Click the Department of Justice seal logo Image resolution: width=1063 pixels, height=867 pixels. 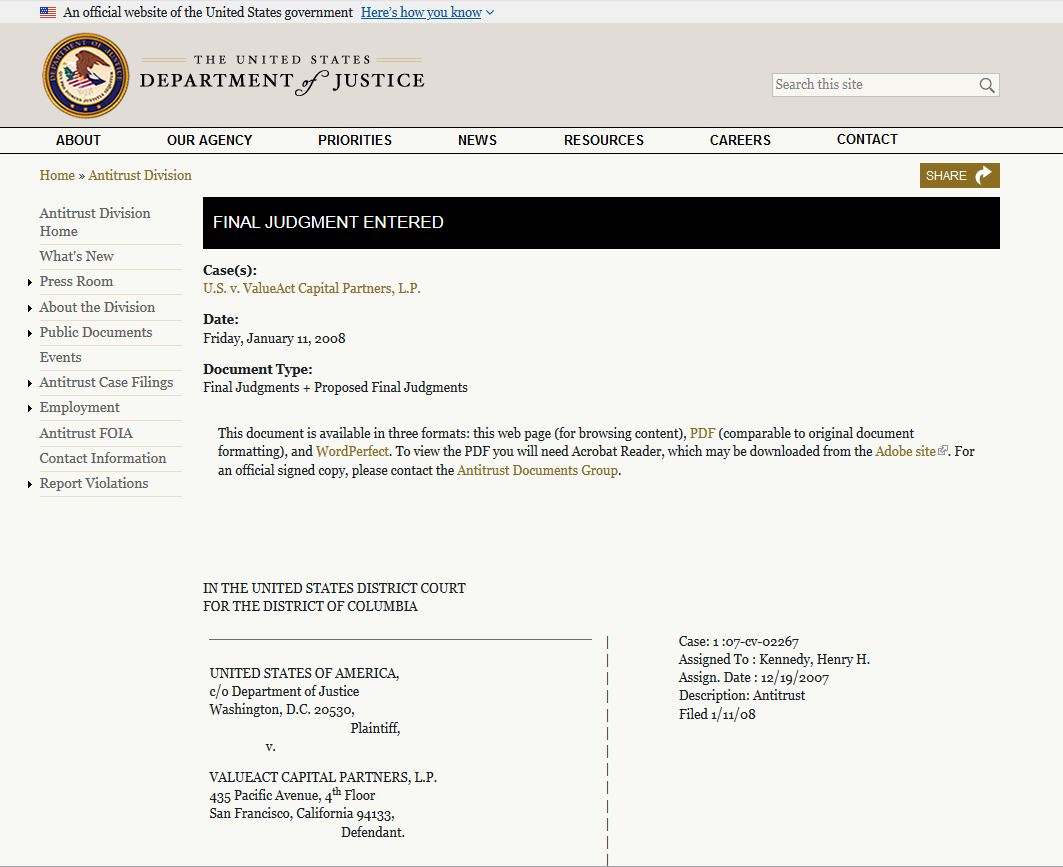coord(85,76)
